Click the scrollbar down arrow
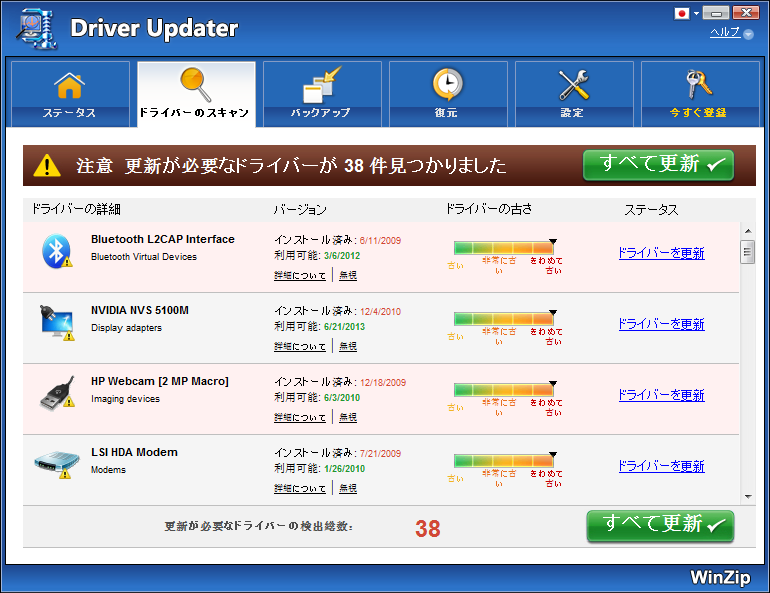 click(747, 497)
